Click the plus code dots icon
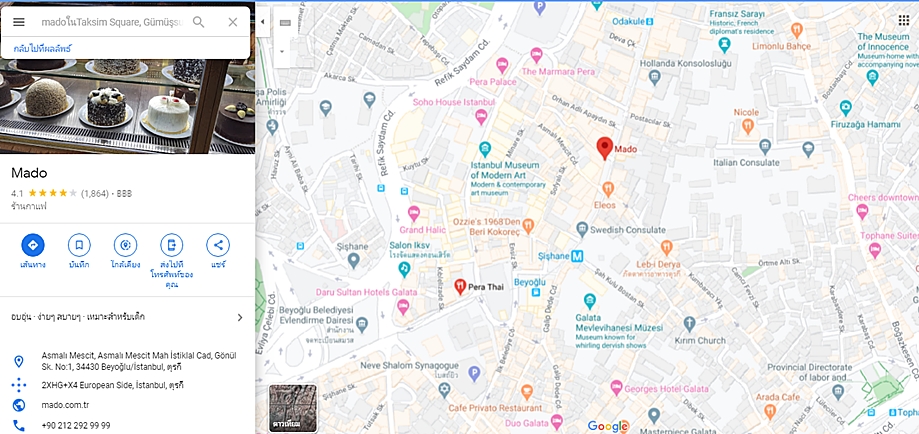The image size is (919, 434). click(19, 385)
